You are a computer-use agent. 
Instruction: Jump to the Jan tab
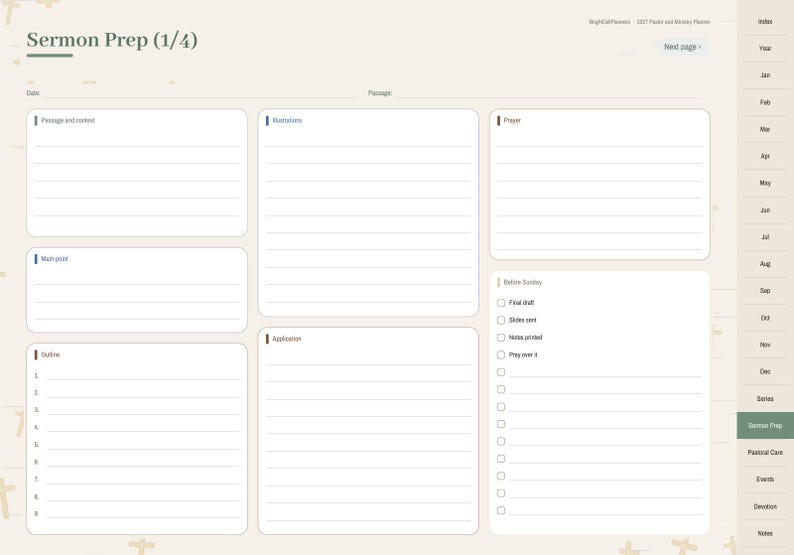tap(765, 75)
